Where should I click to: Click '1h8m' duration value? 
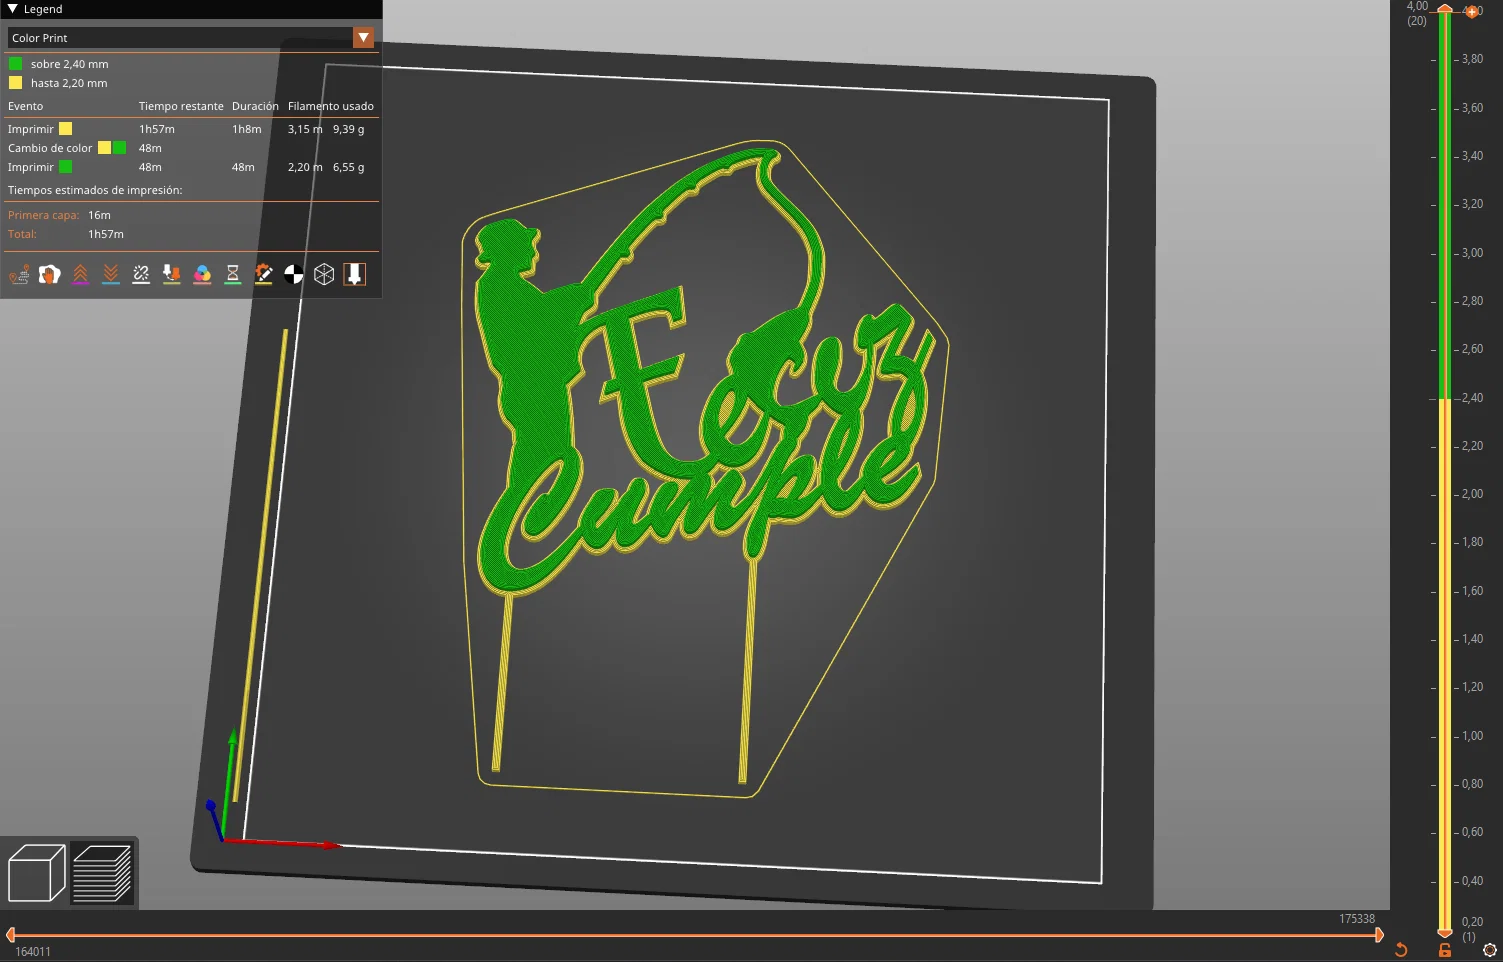[247, 129]
